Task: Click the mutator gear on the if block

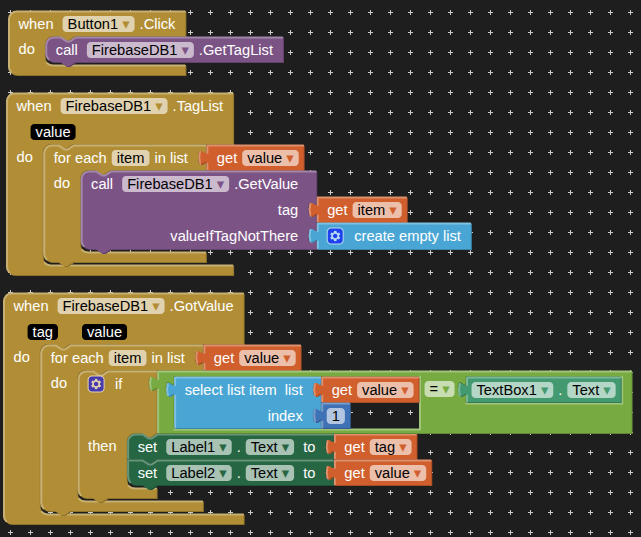Action: 96,384
